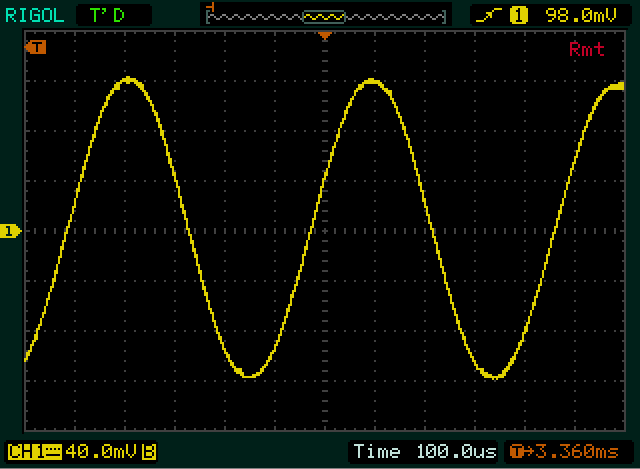Click the orange T tag at grid top-left
The image size is (640, 469).
[37, 47]
